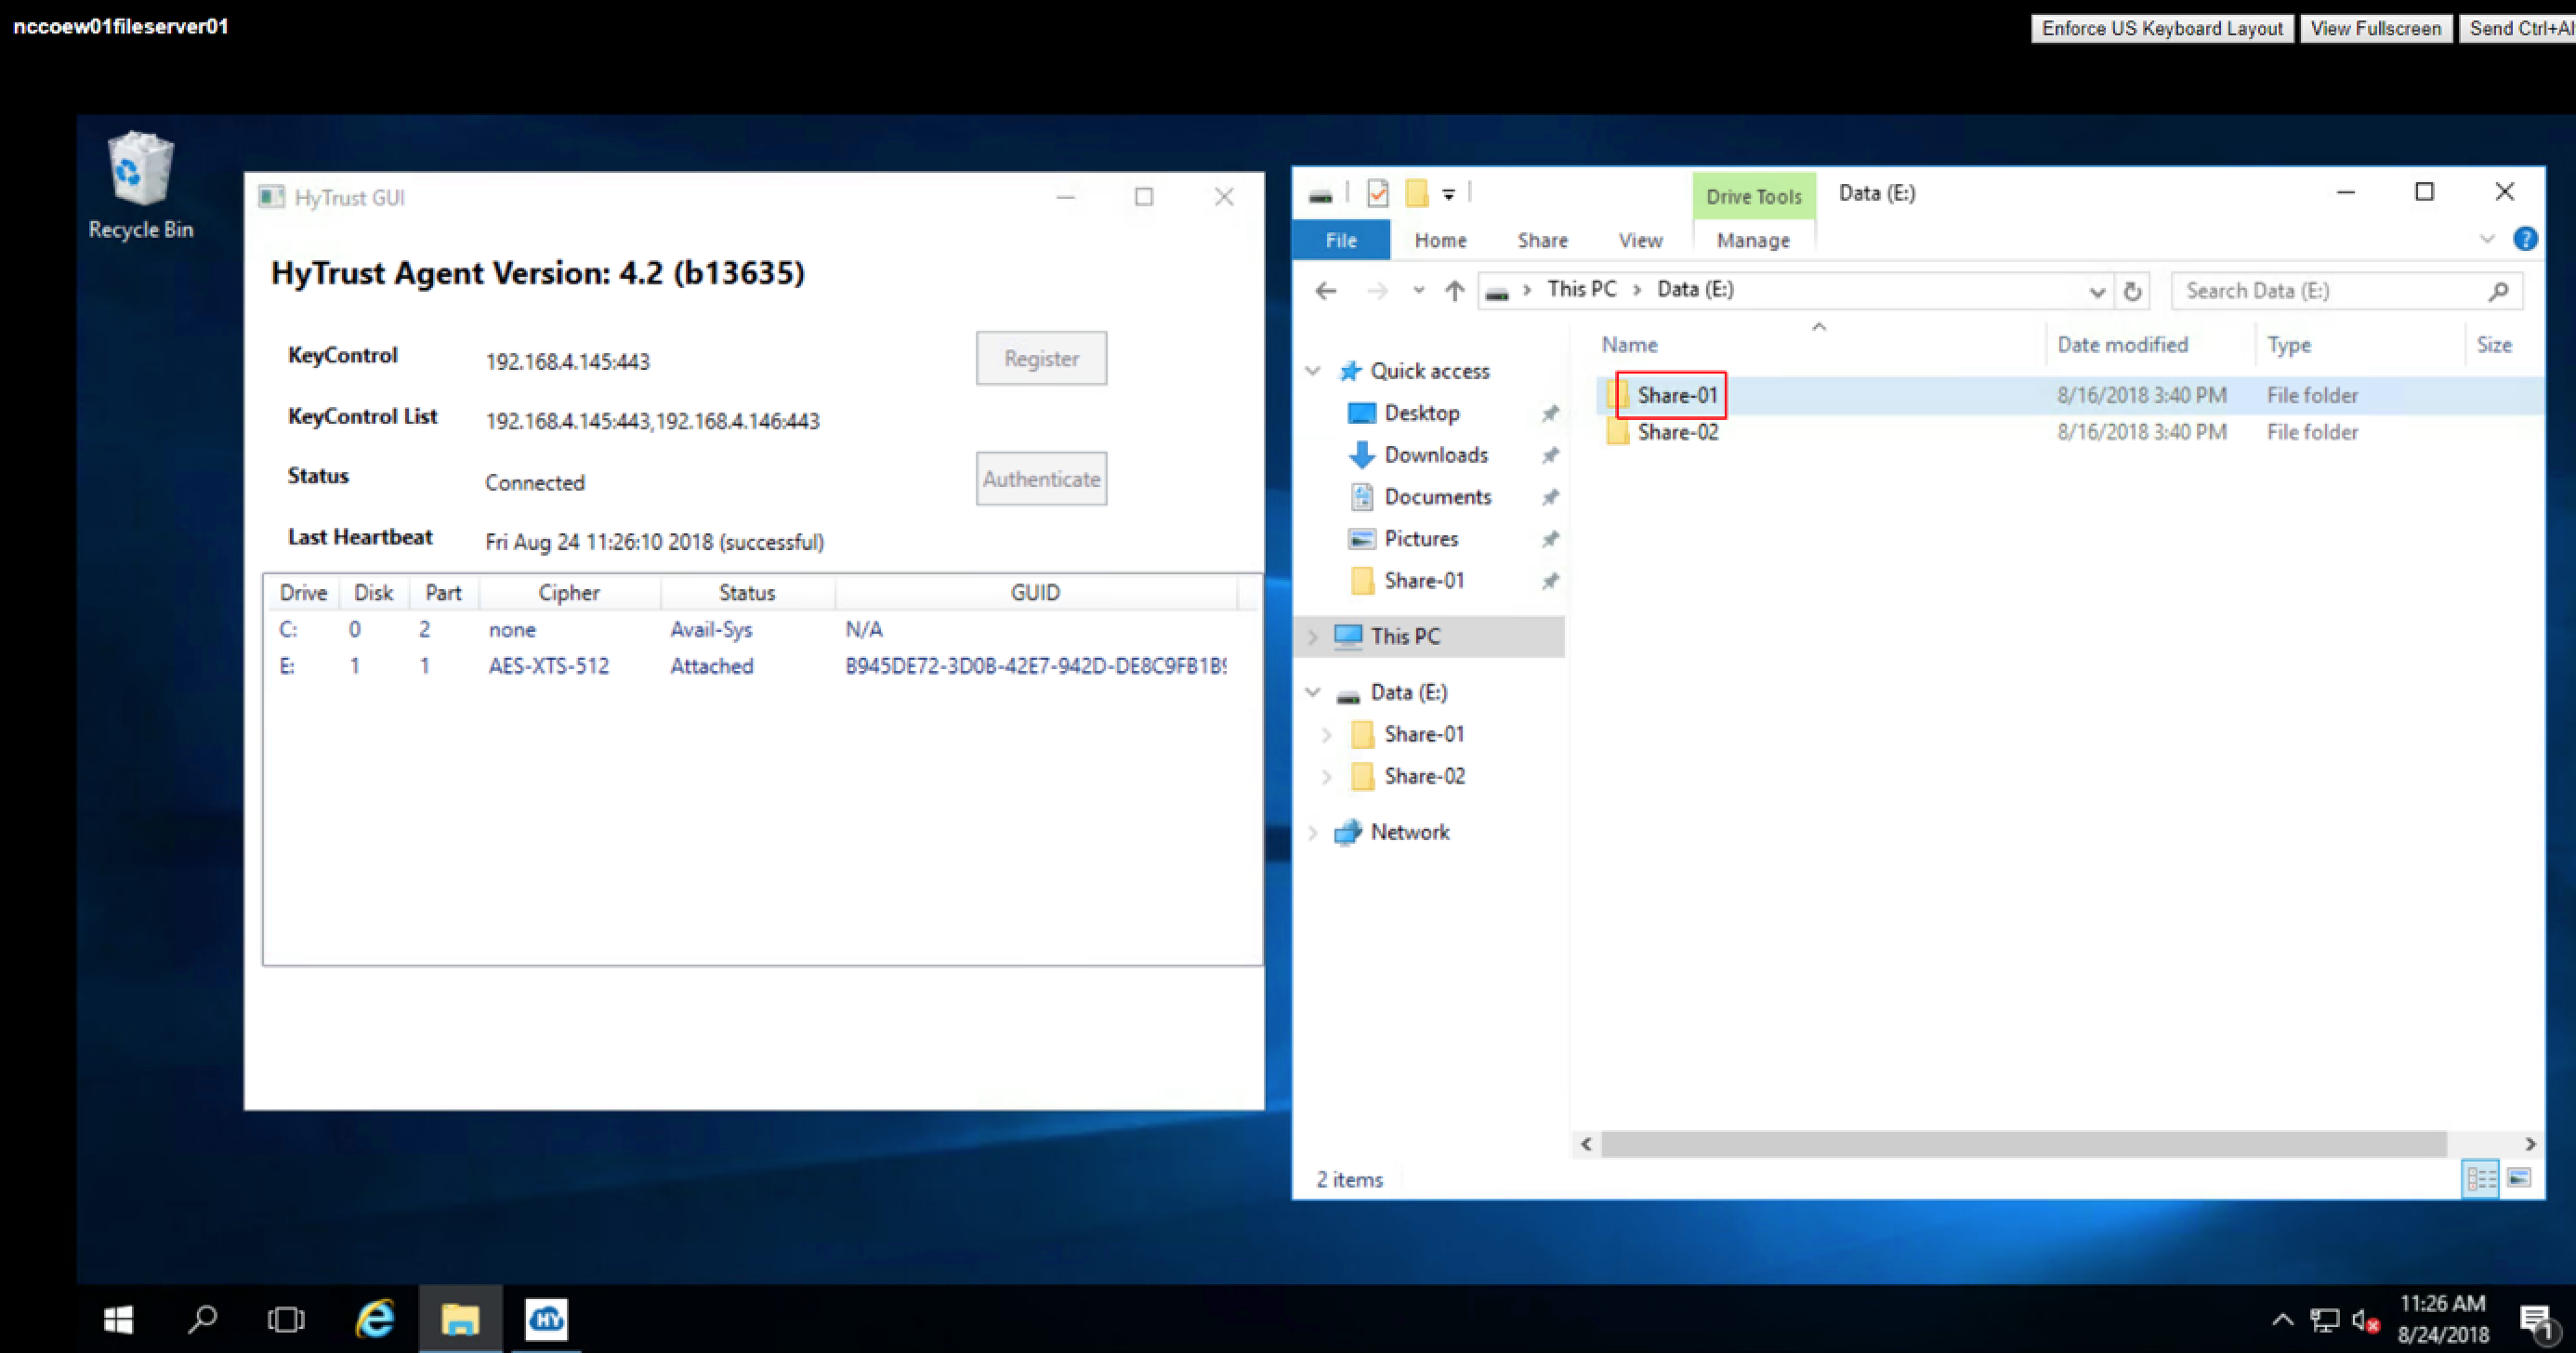Collapse Data (E:) tree node
The image size is (2576, 1353).
tap(1313, 692)
